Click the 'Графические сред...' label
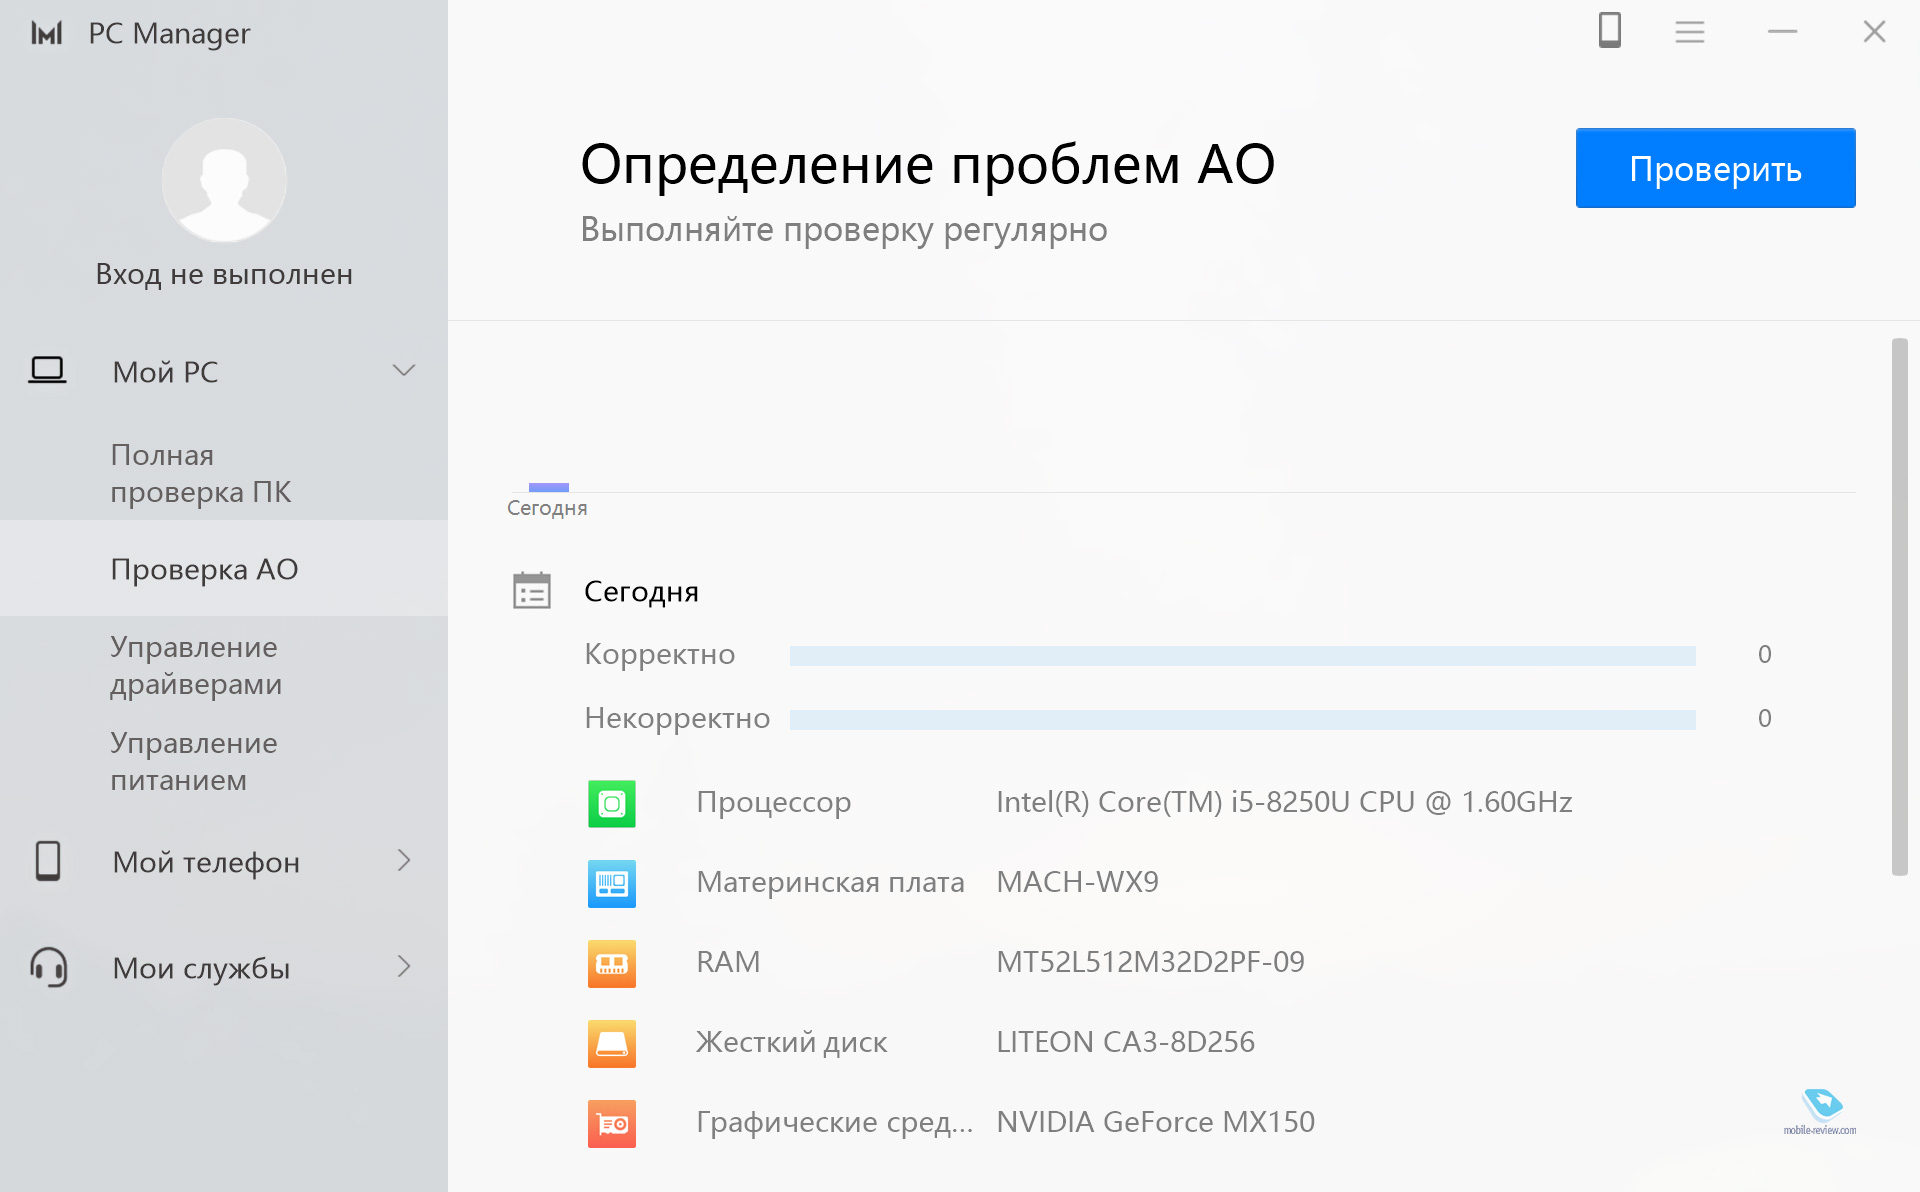 click(x=834, y=1122)
